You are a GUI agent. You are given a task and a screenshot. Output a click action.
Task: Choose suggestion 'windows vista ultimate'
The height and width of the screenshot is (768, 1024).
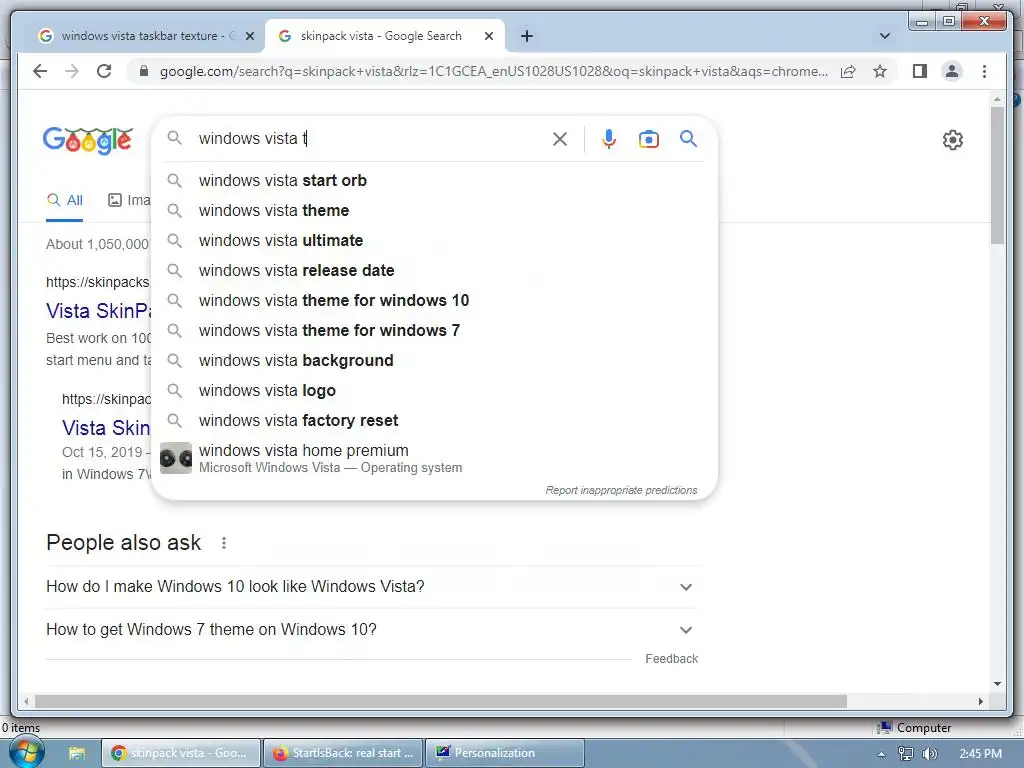(x=434, y=240)
